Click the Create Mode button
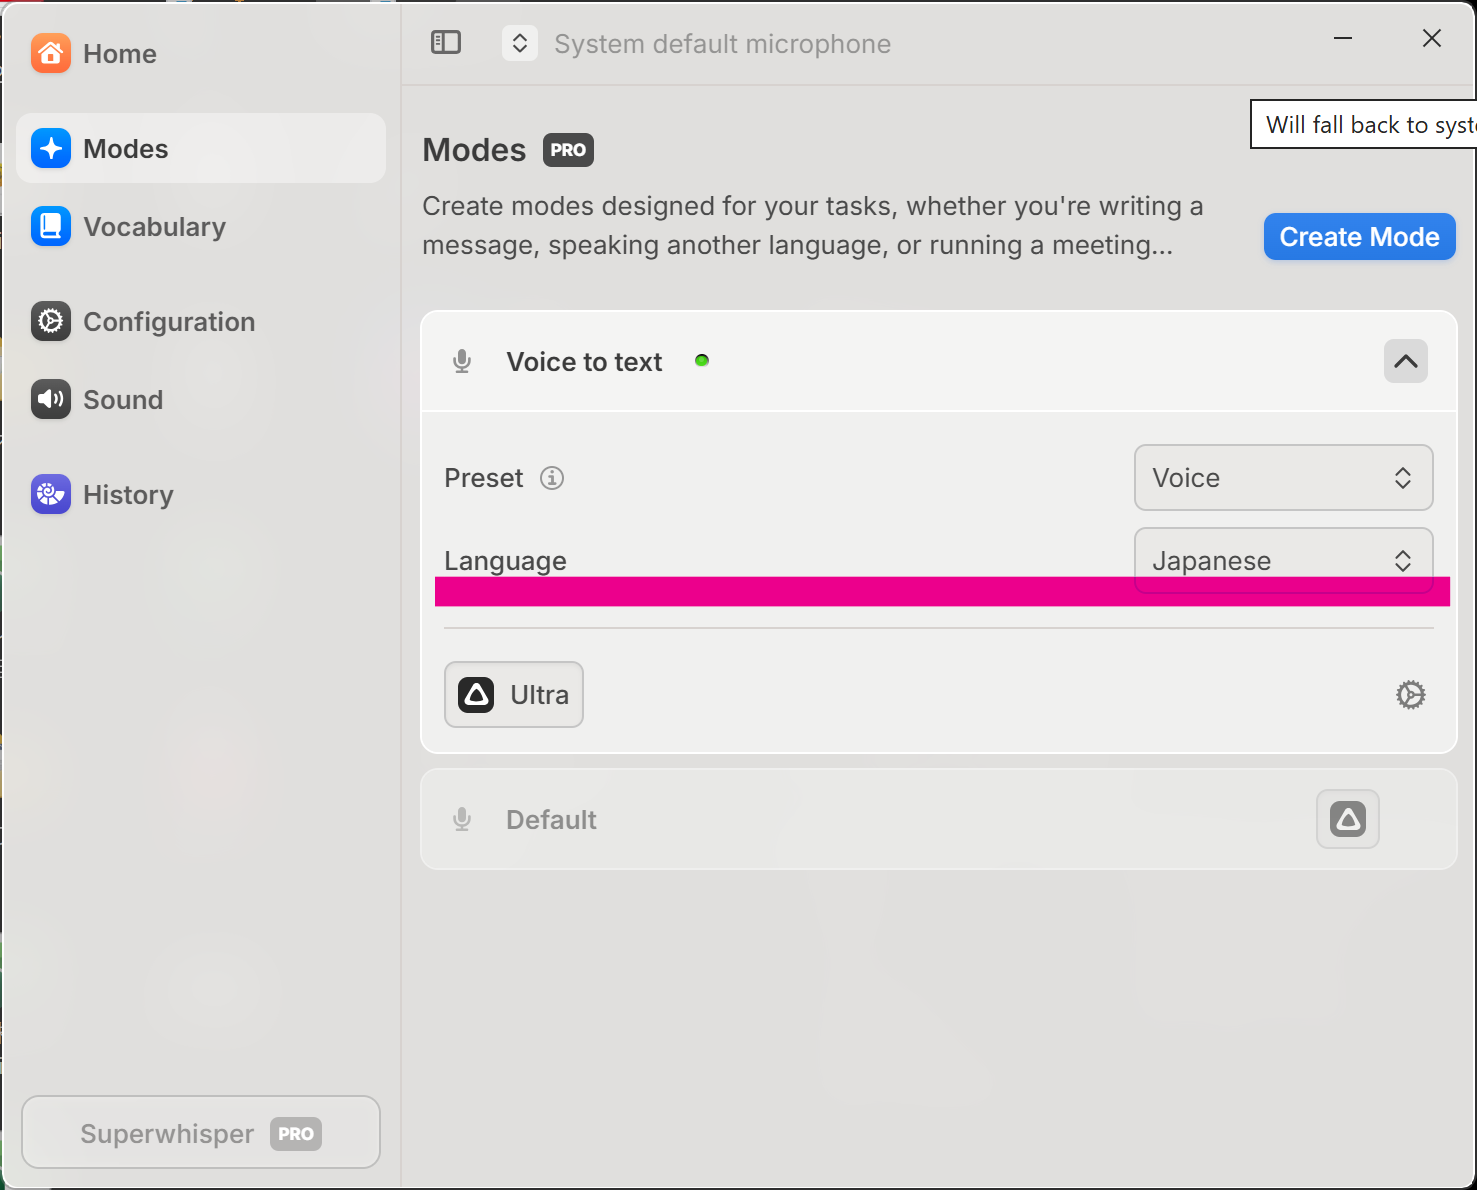The width and height of the screenshot is (1477, 1190). [1359, 237]
